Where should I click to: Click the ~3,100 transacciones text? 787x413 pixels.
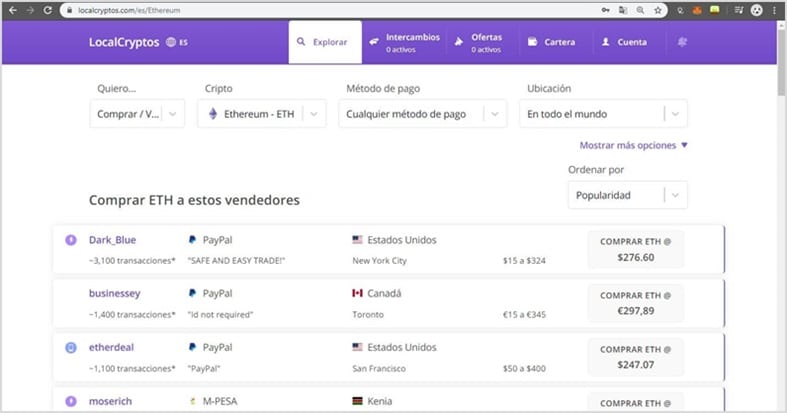click(132, 260)
